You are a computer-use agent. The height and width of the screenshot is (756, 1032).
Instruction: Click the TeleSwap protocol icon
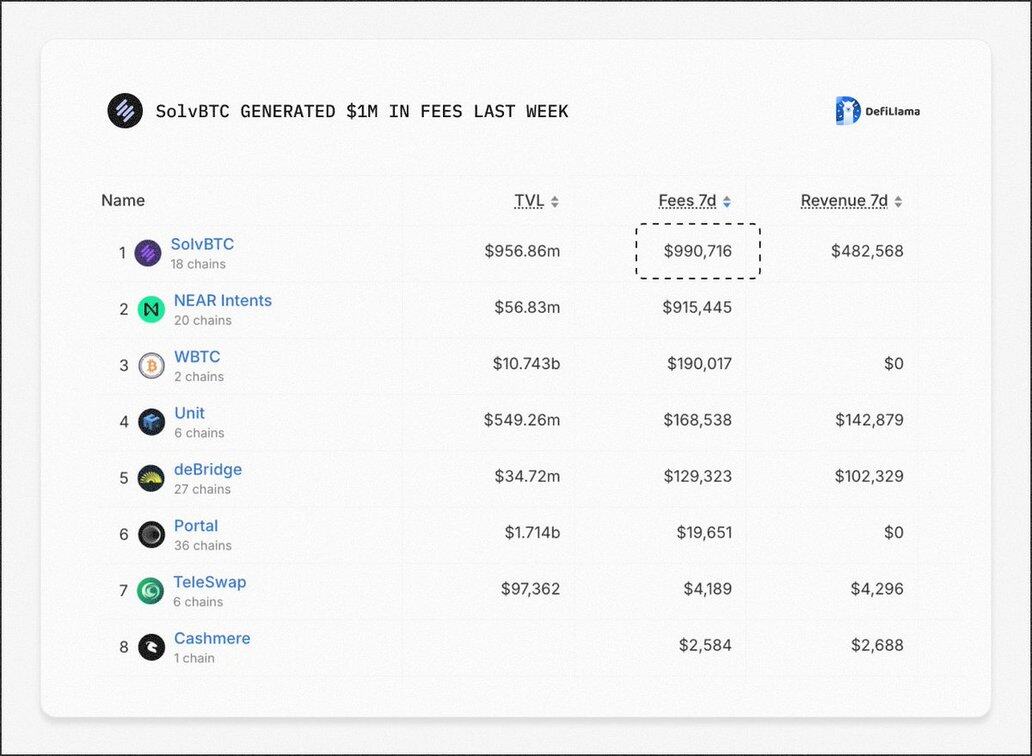(x=151, y=591)
